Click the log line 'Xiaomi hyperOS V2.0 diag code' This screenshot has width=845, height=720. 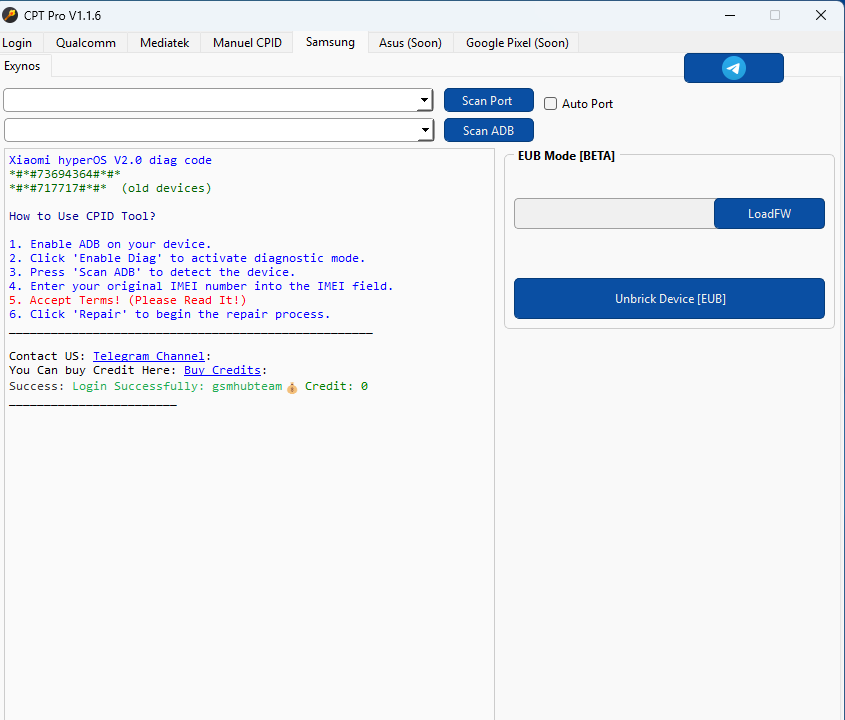click(x=110, y=160)
